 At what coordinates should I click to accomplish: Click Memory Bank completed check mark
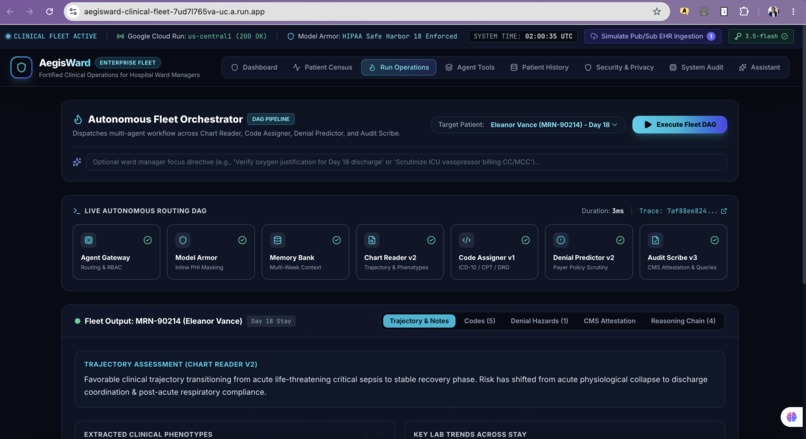(x=337, y=240)
